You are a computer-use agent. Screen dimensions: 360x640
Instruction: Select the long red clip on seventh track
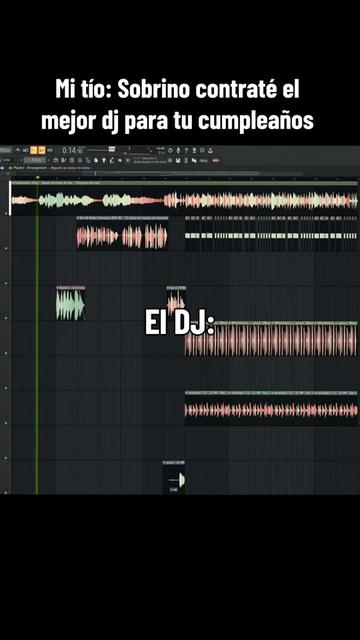(271, 408)
